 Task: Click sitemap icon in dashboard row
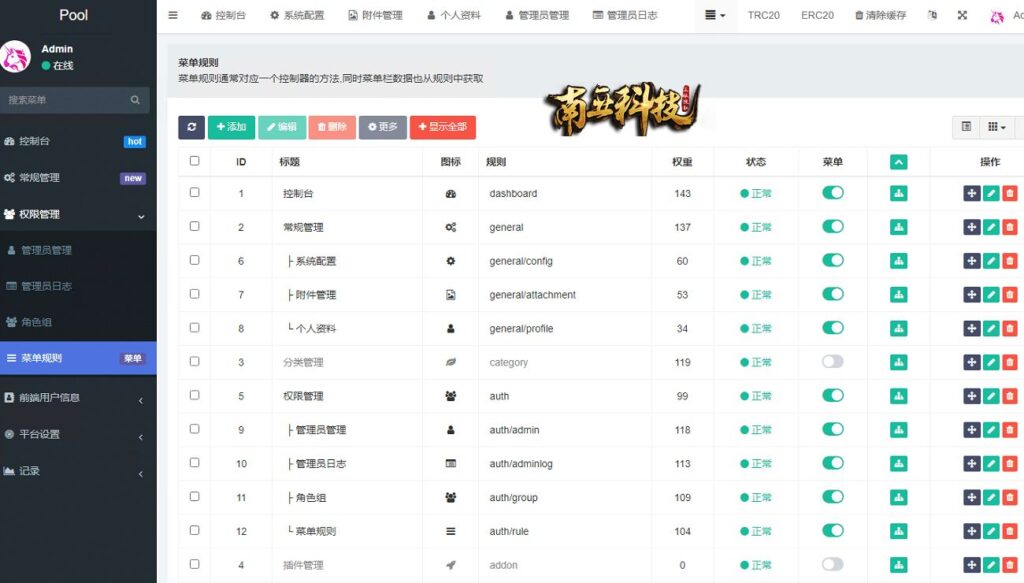(x=899, y=193)
